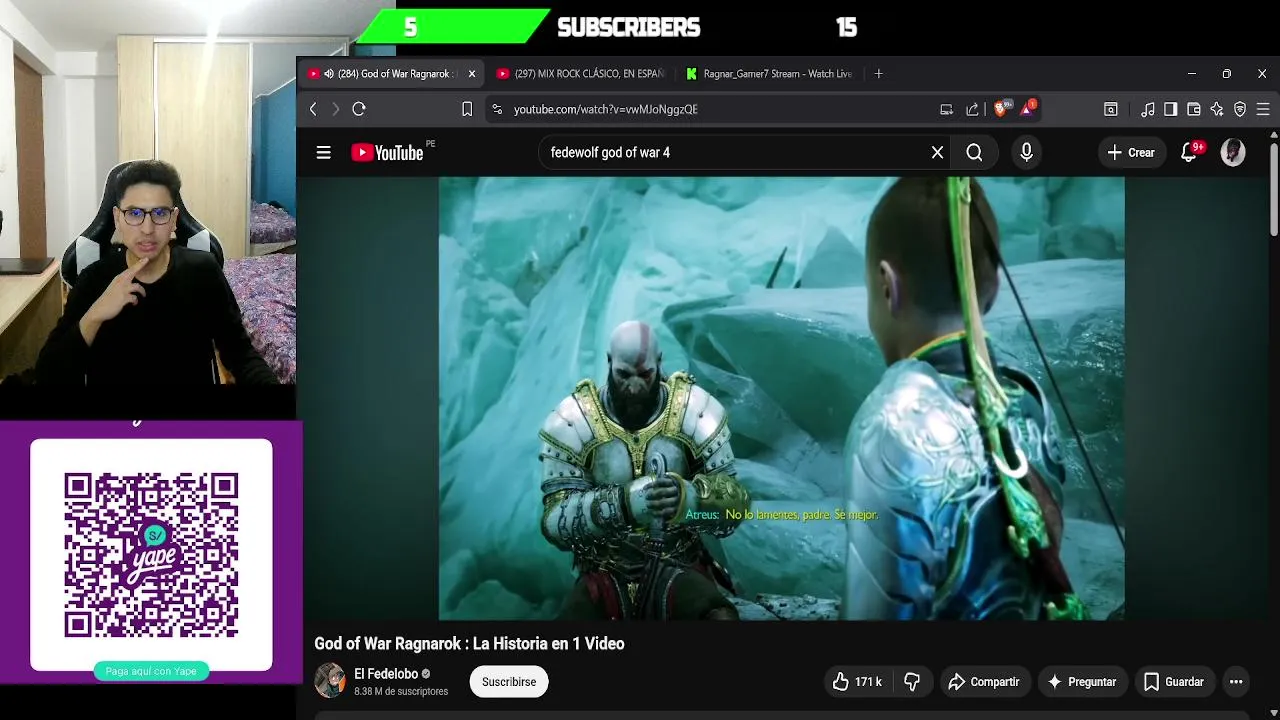Open more actions ellipsis under the video
Viewport: 1280px width, 720px height.
pos(1236,682)
